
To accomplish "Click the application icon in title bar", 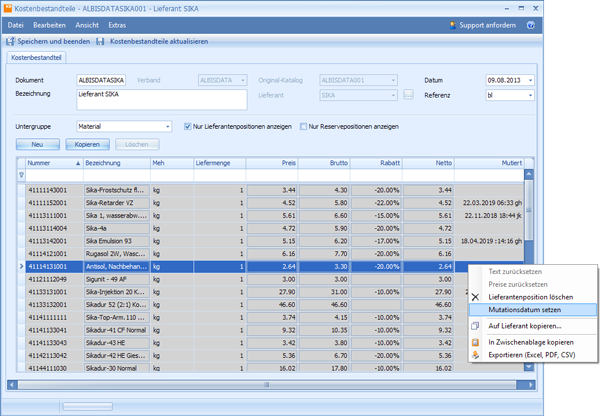I will [x=8, y=8].
